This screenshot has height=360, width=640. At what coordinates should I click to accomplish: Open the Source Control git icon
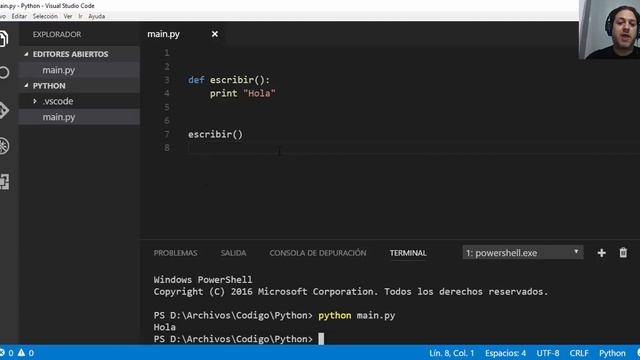tap(4, 110)
